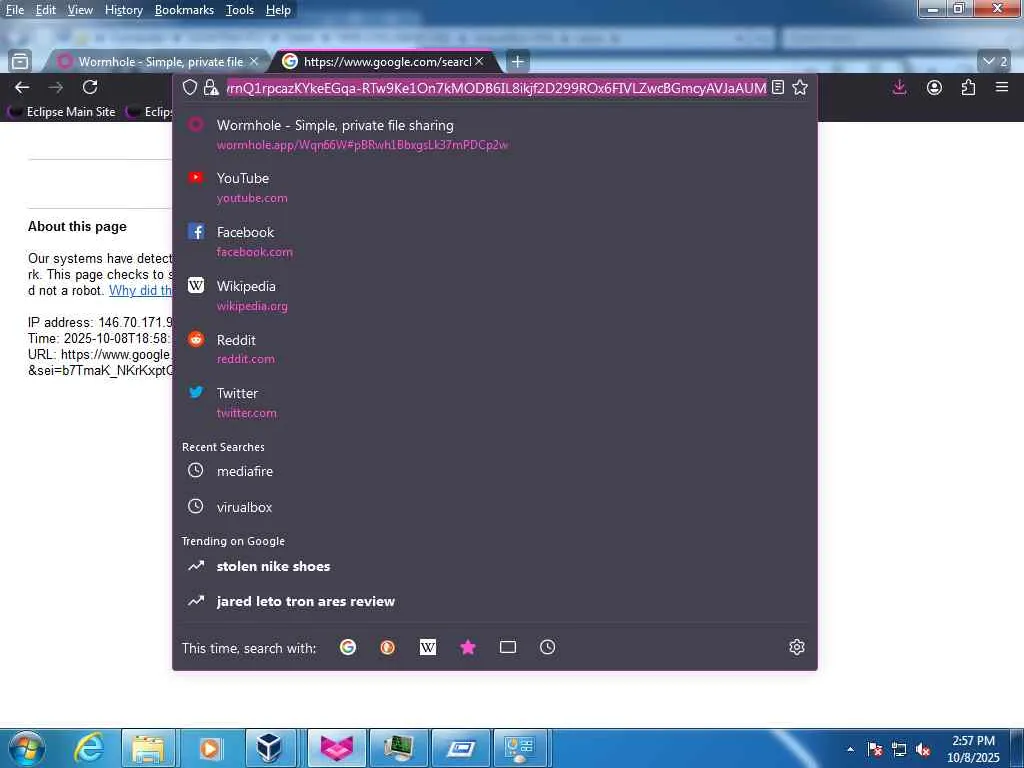This screenshot has width=1024, height=768.
Task: Search this time with Wikipedia
Action: [x=428, y=647]
